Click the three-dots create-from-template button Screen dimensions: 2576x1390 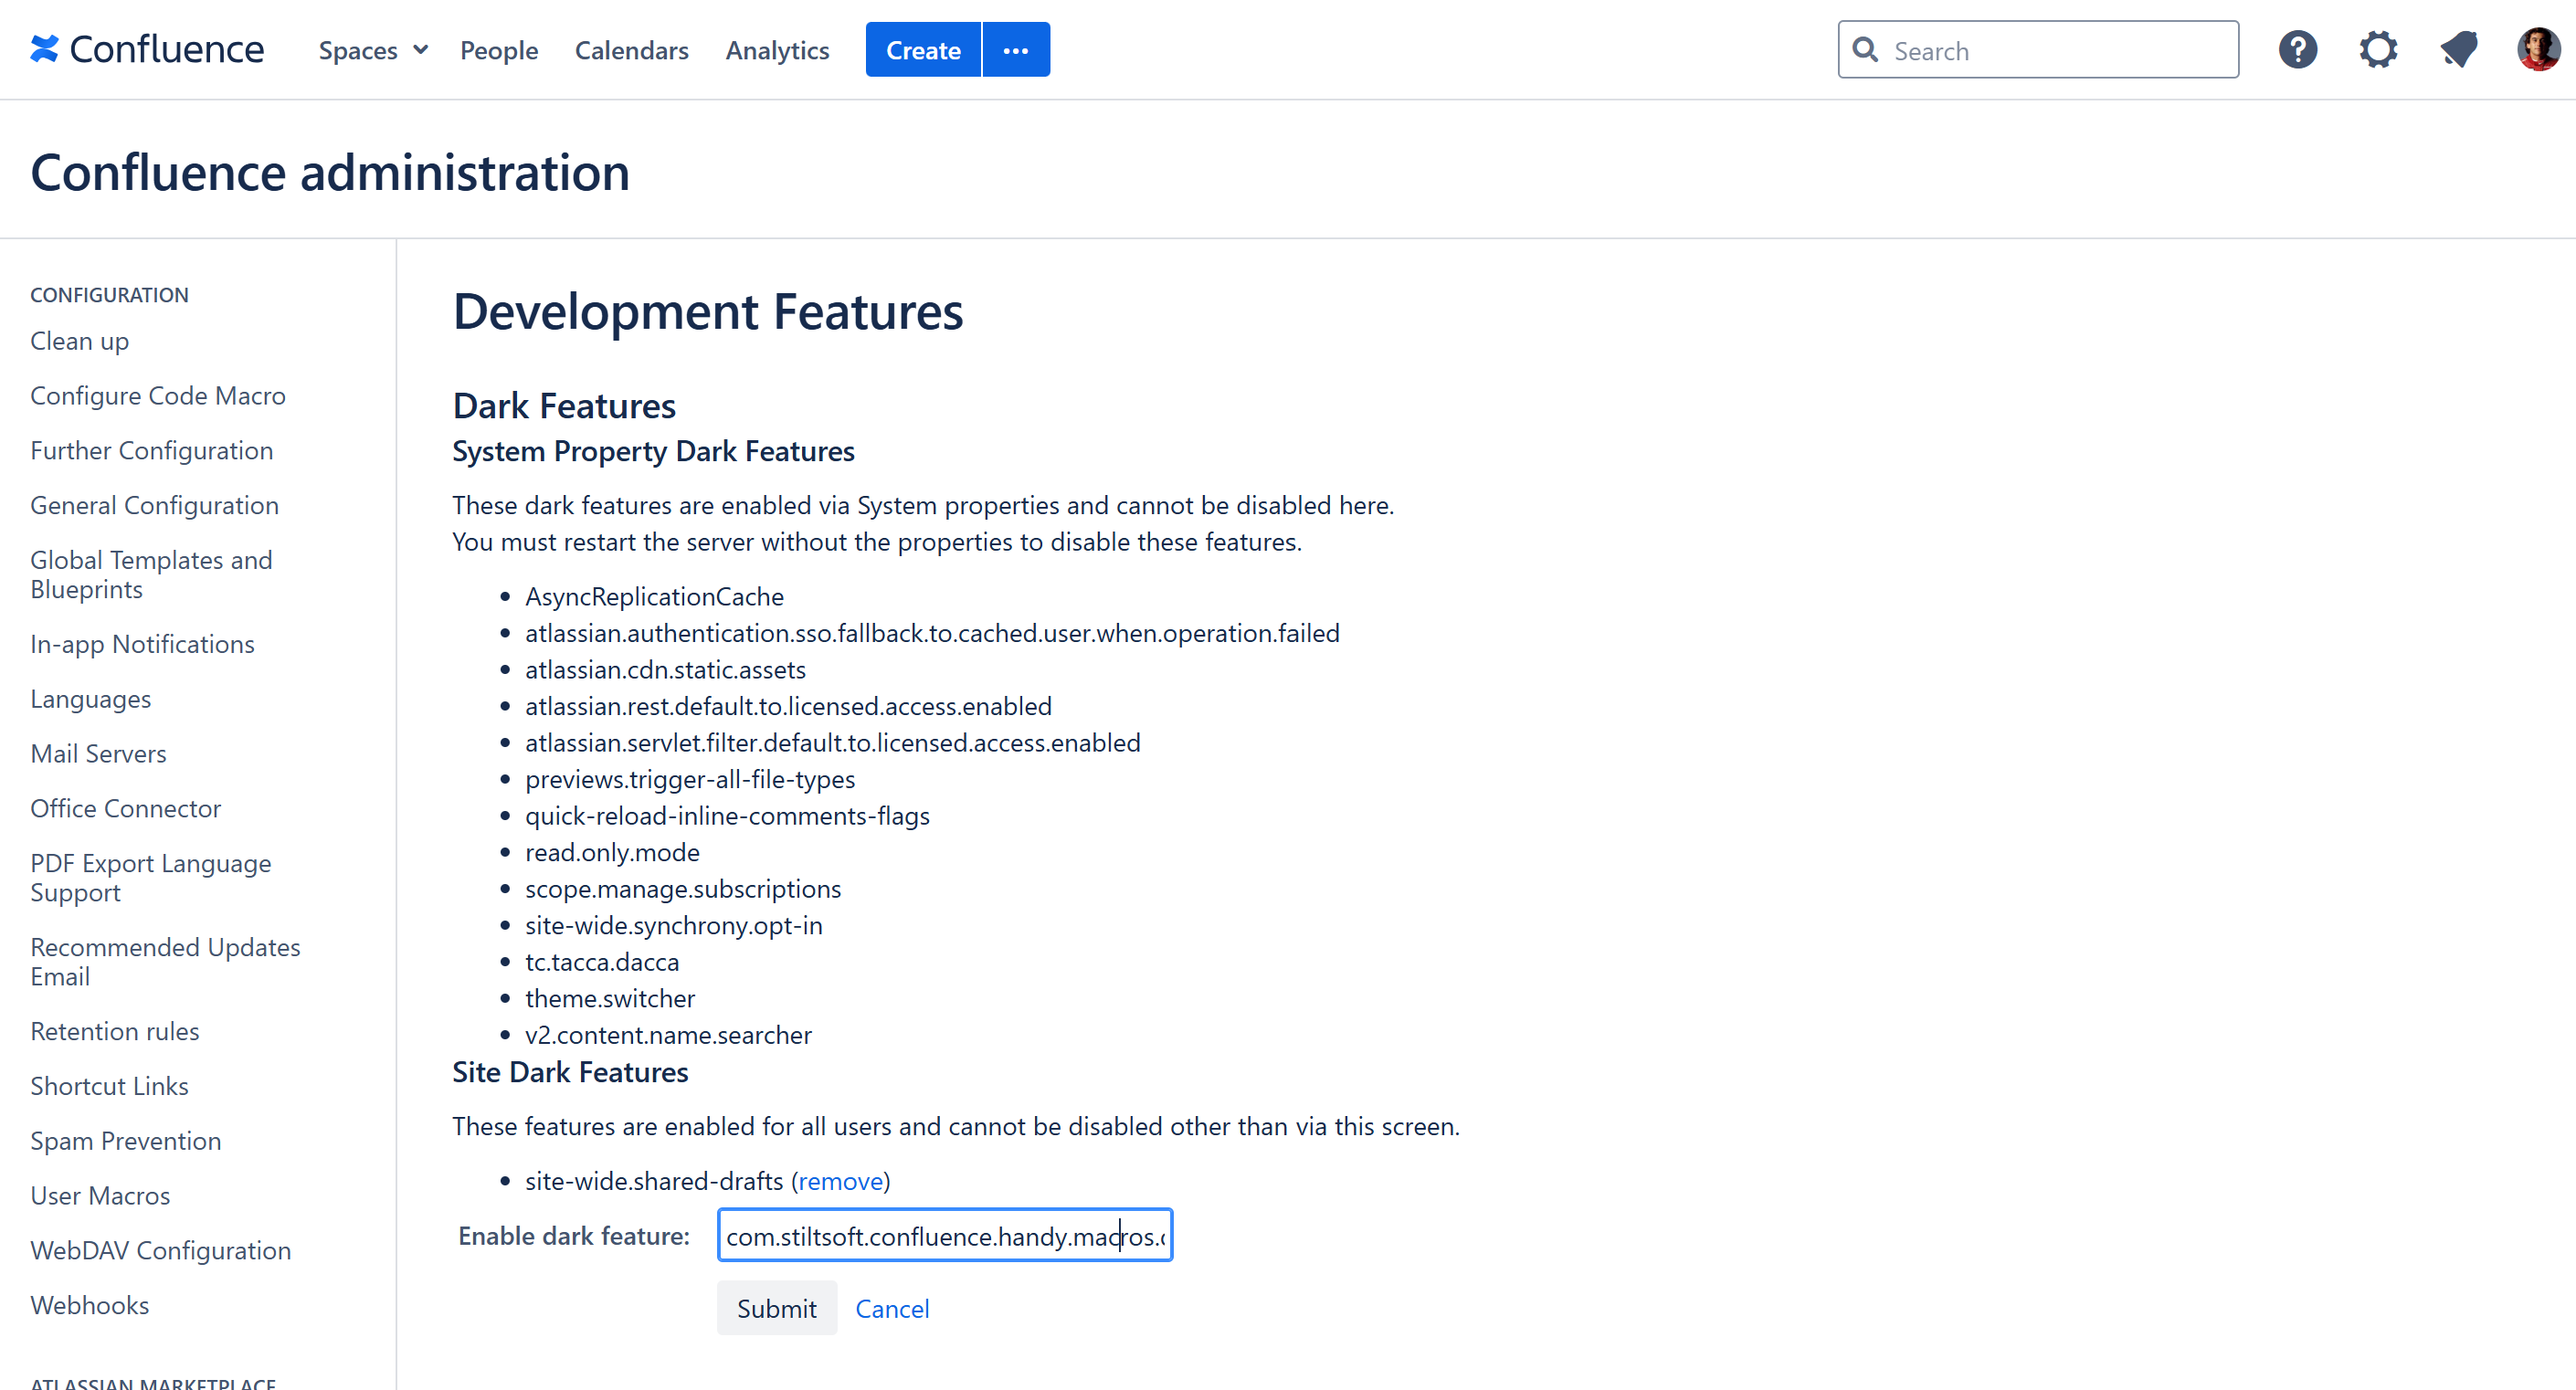pyautogui.click(x=1015, y=50)
